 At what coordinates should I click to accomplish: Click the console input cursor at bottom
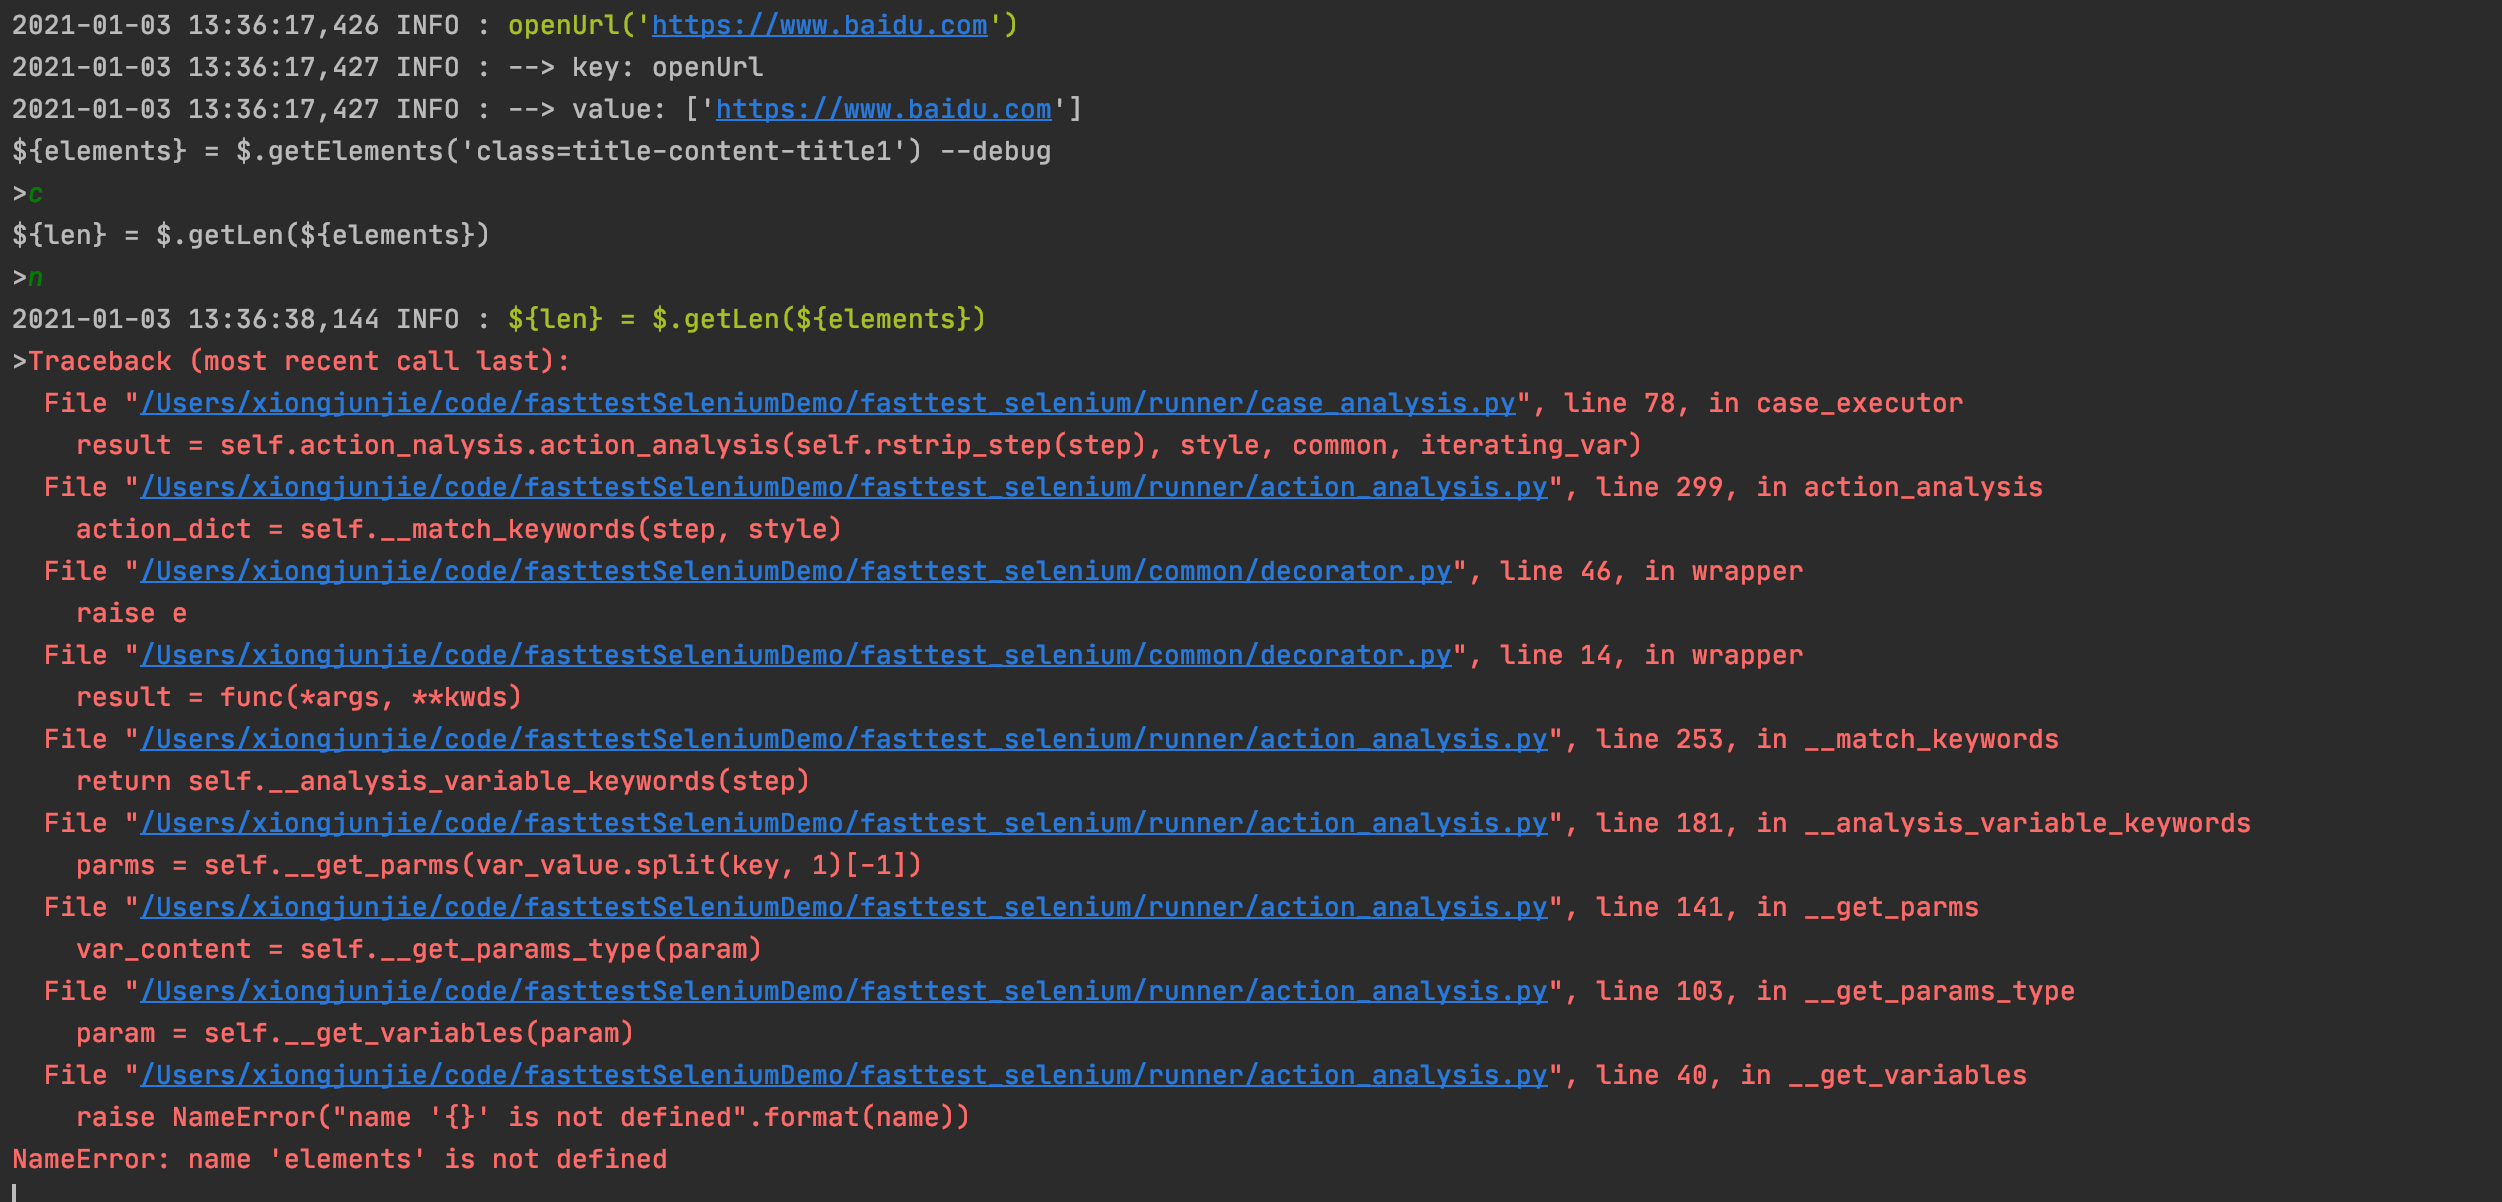click(15, 1192)
